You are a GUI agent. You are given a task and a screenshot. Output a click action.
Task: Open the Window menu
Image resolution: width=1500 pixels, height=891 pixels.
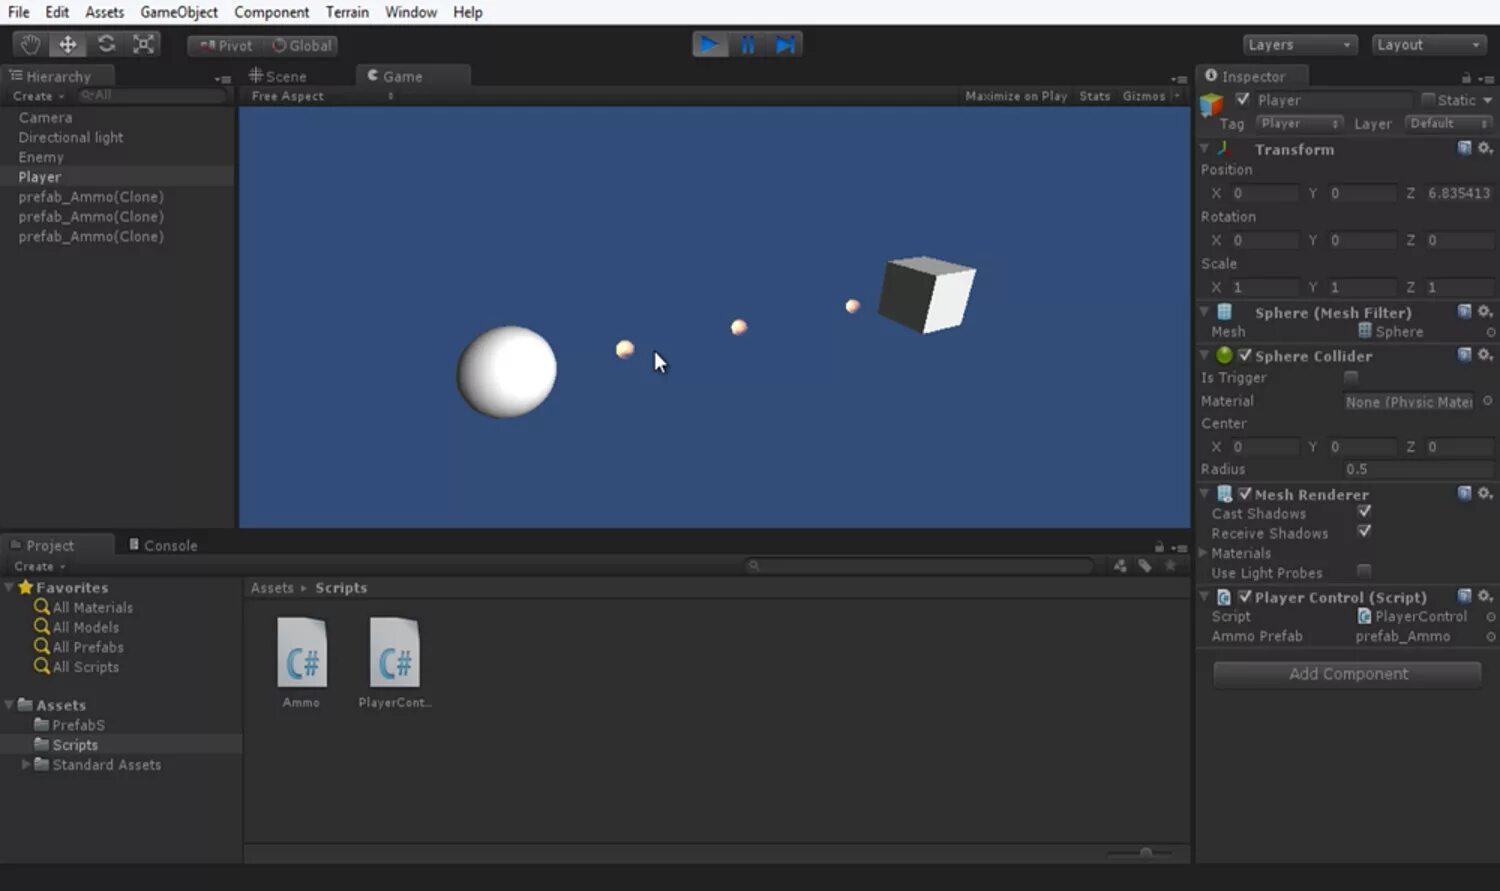(x=411, y=12)
